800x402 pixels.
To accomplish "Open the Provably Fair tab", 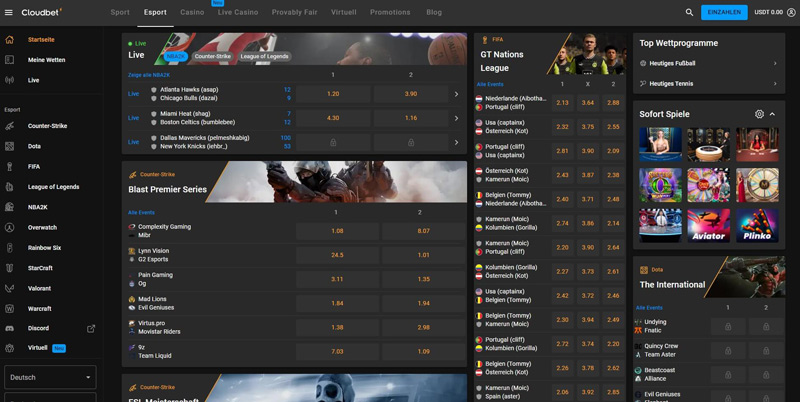I will coord(294,12).
